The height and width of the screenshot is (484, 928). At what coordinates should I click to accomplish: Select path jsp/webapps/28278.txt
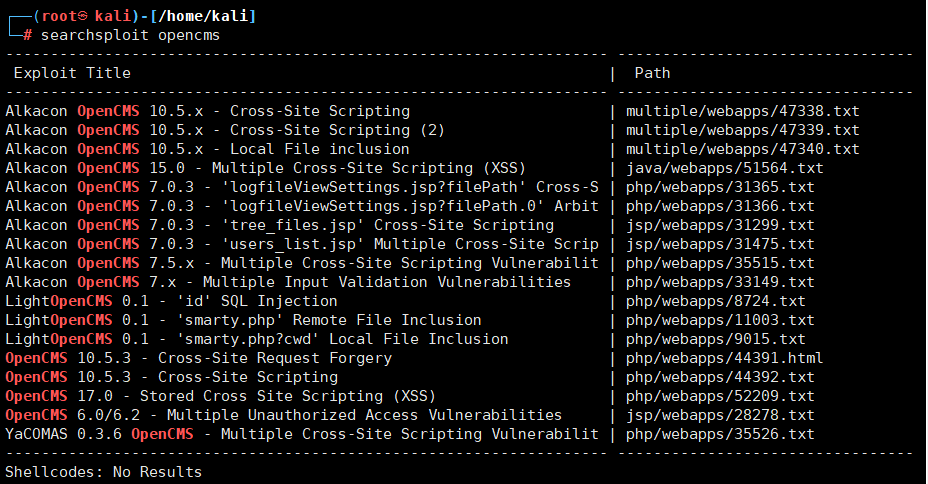point(720,415)
